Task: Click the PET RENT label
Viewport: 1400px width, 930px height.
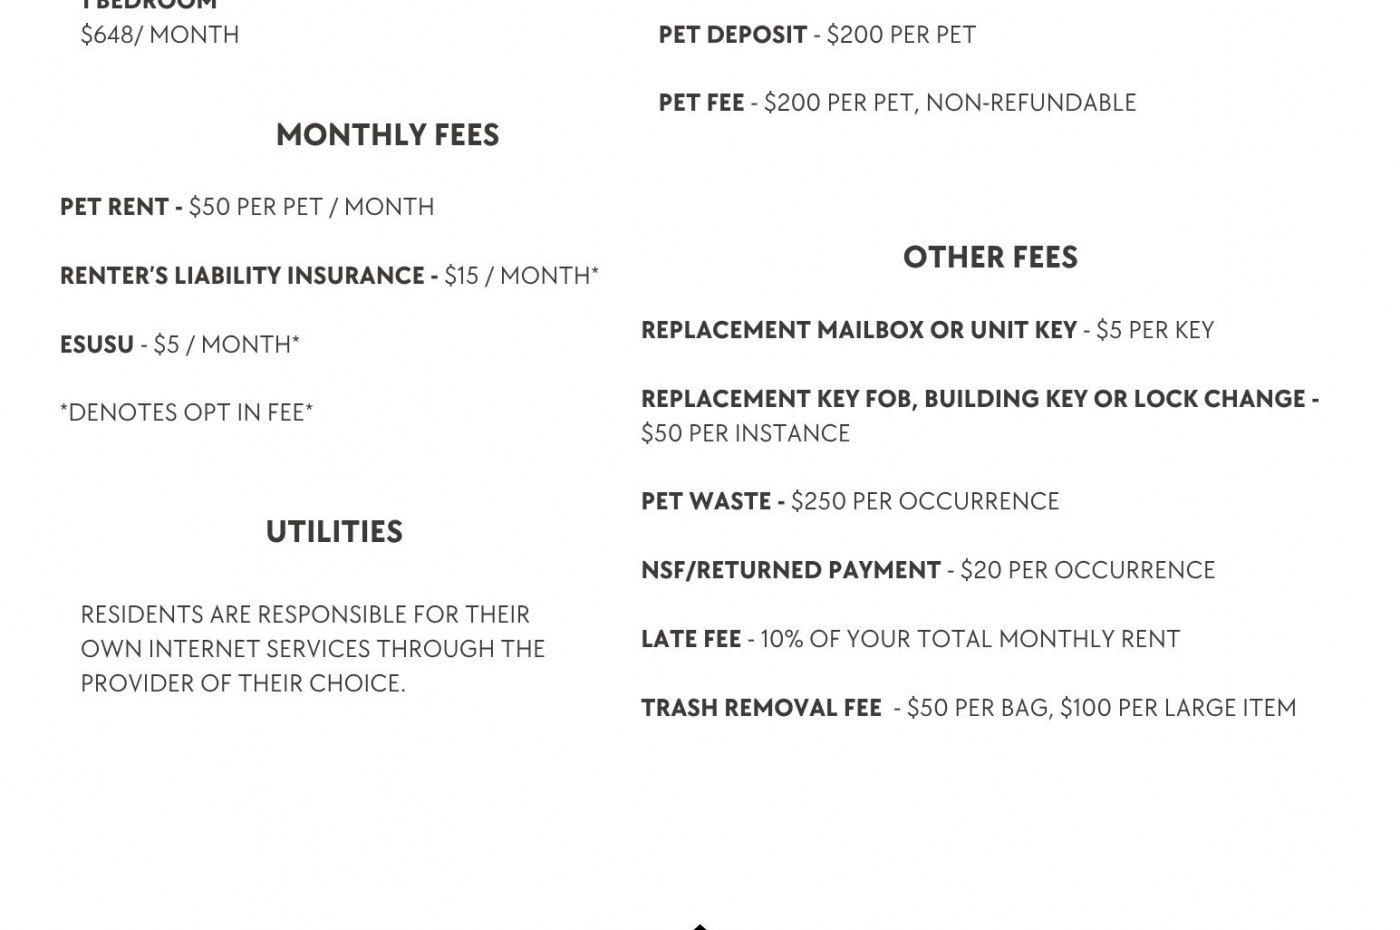Action: (x=114, y=207)
